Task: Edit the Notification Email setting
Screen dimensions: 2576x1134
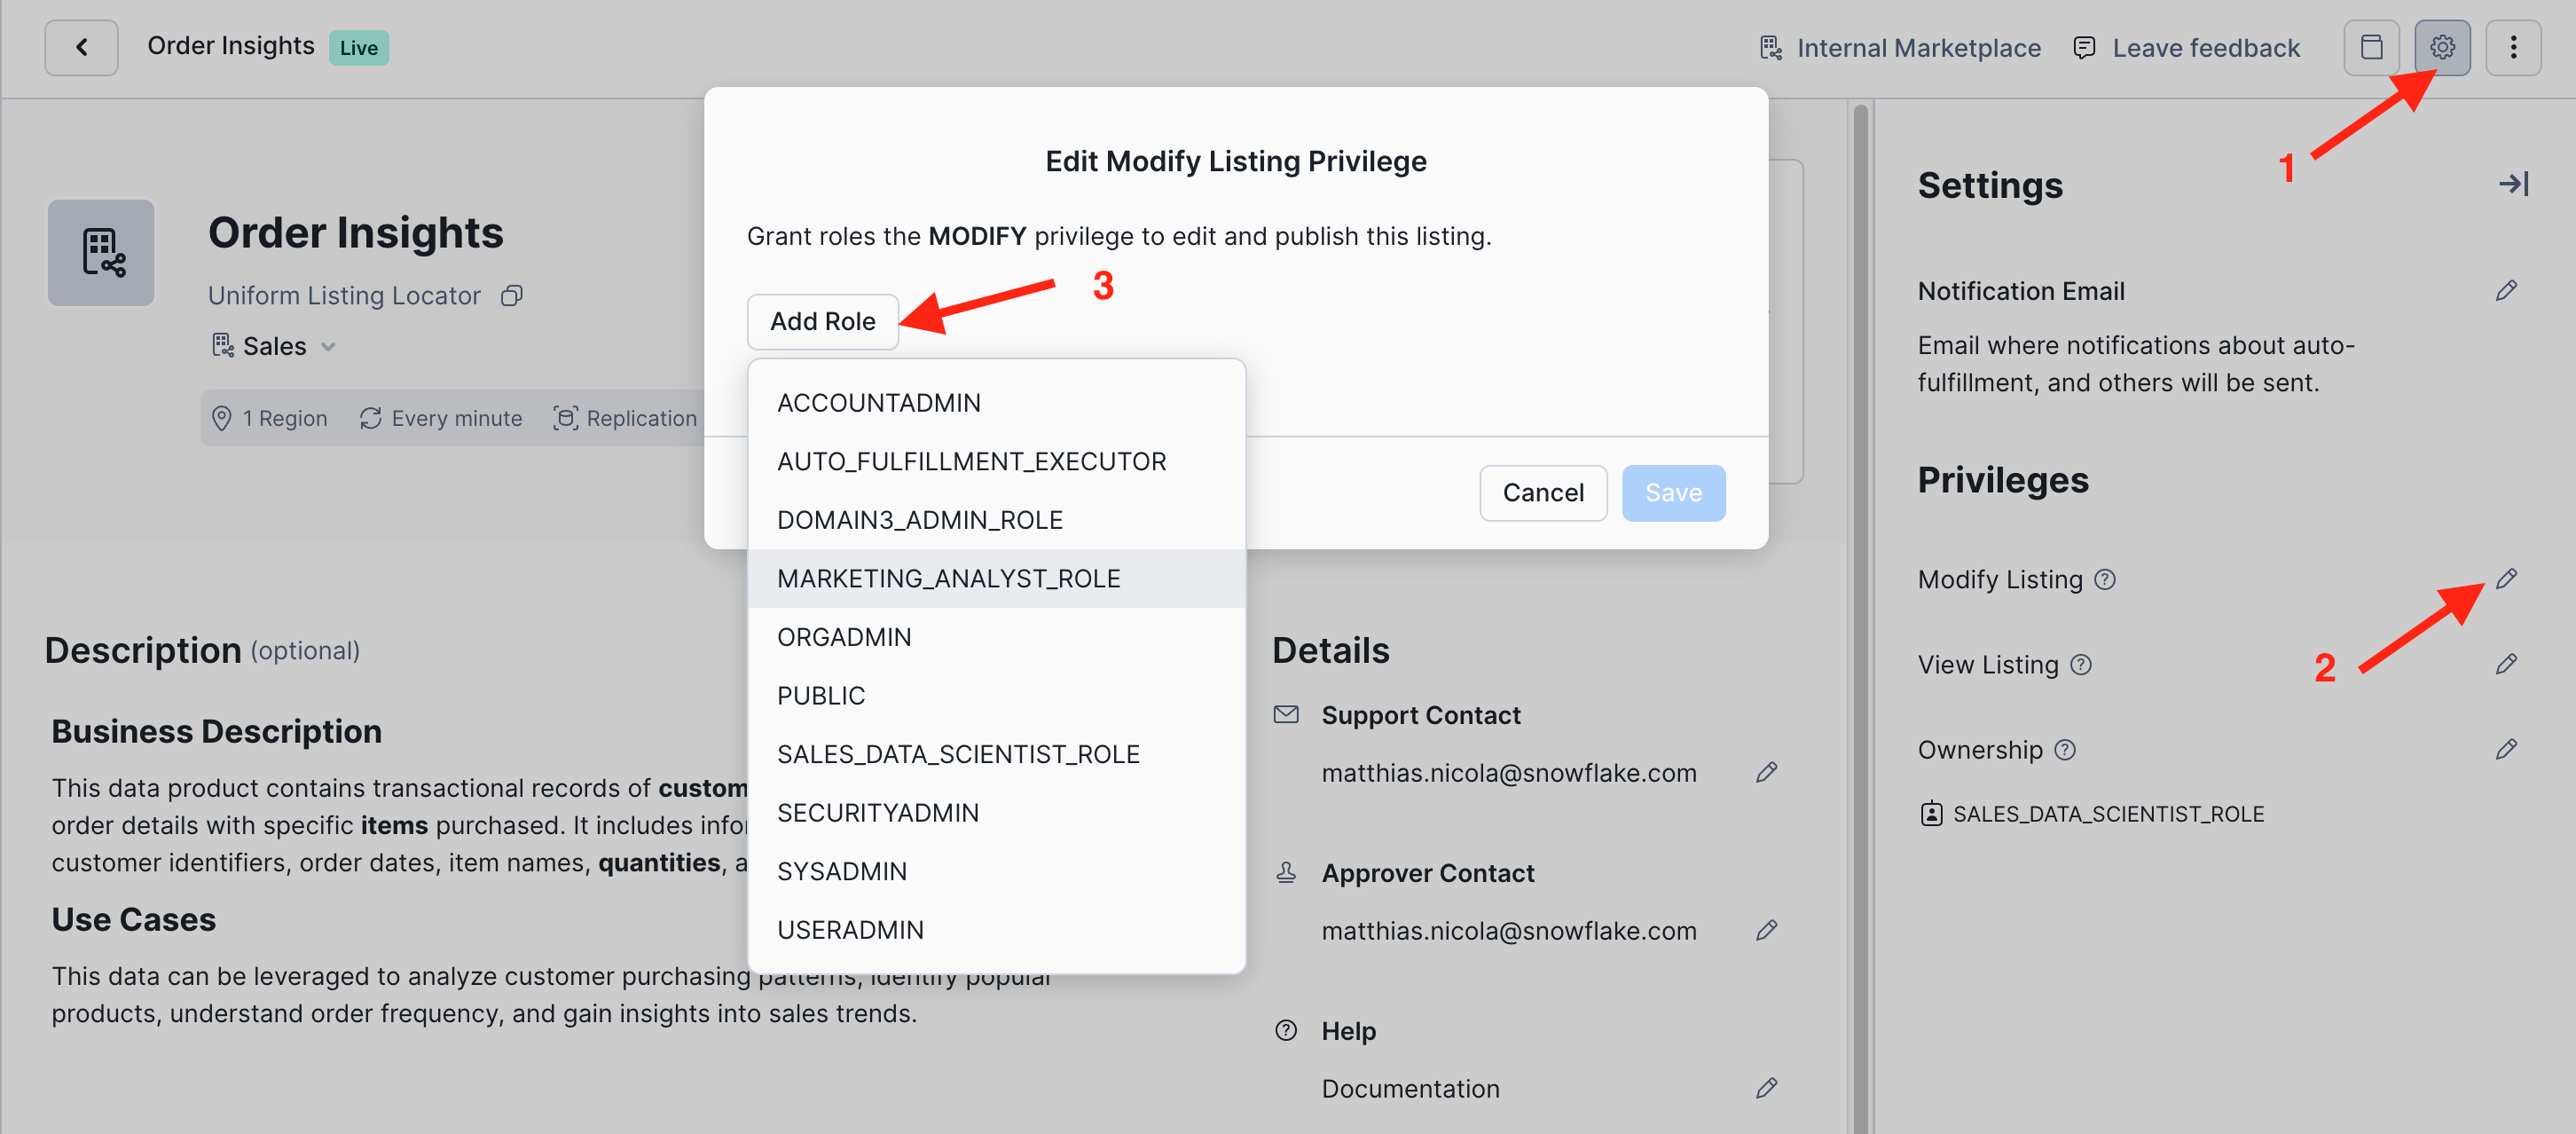Action: point(2505,291)
